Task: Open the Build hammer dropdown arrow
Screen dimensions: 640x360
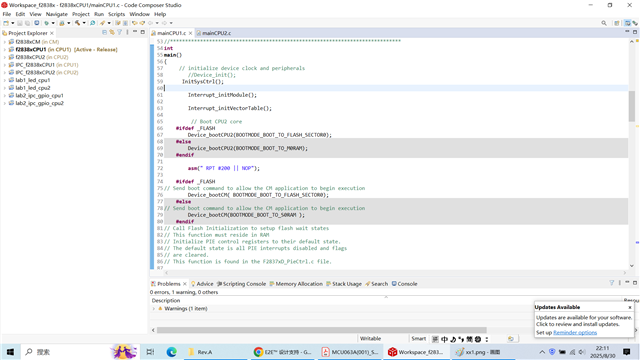Action: [x=84, y=23]
